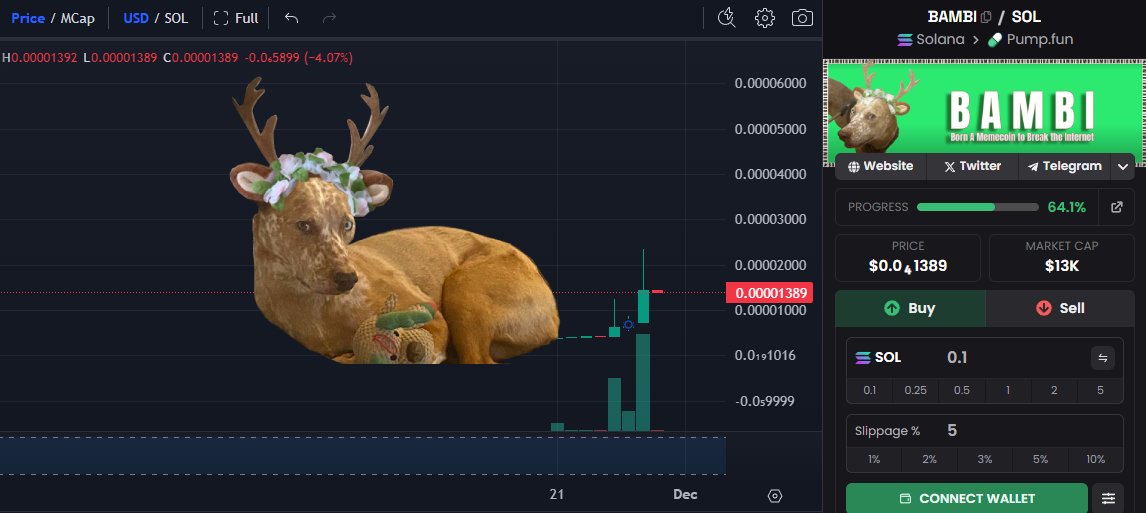The height and width of the screenshot is (513, 1146).
Task: Expand chart to Full screen
Action: [235, 18]
